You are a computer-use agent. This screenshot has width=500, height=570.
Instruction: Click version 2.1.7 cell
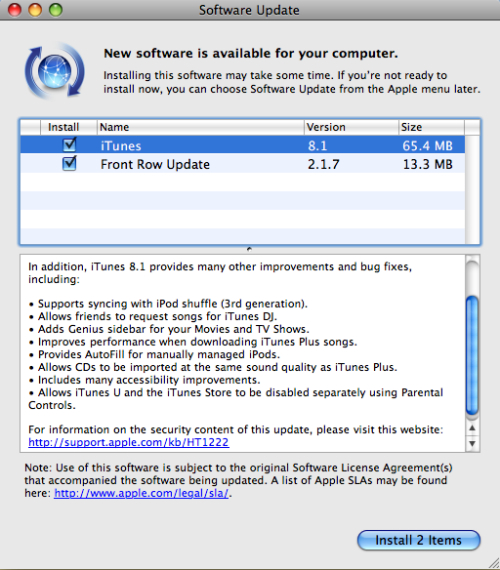(323, 164)
